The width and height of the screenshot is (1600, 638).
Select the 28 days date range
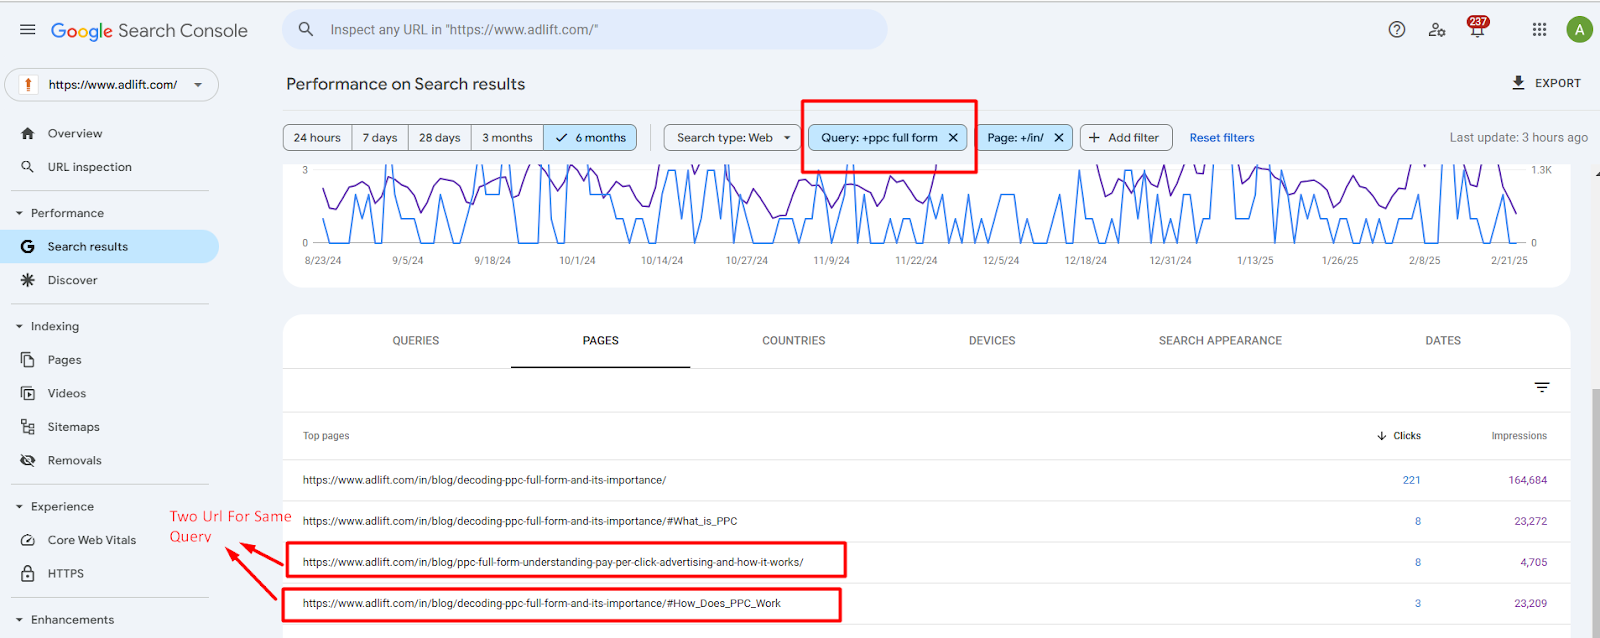pyautogui.click(x=440, y=138)
